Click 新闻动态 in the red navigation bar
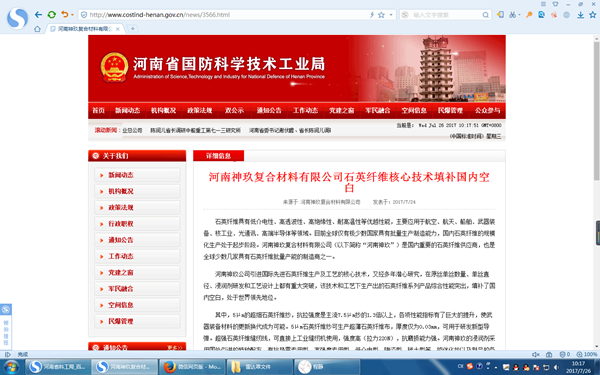The image size is (600, 375). pos(128,111)
